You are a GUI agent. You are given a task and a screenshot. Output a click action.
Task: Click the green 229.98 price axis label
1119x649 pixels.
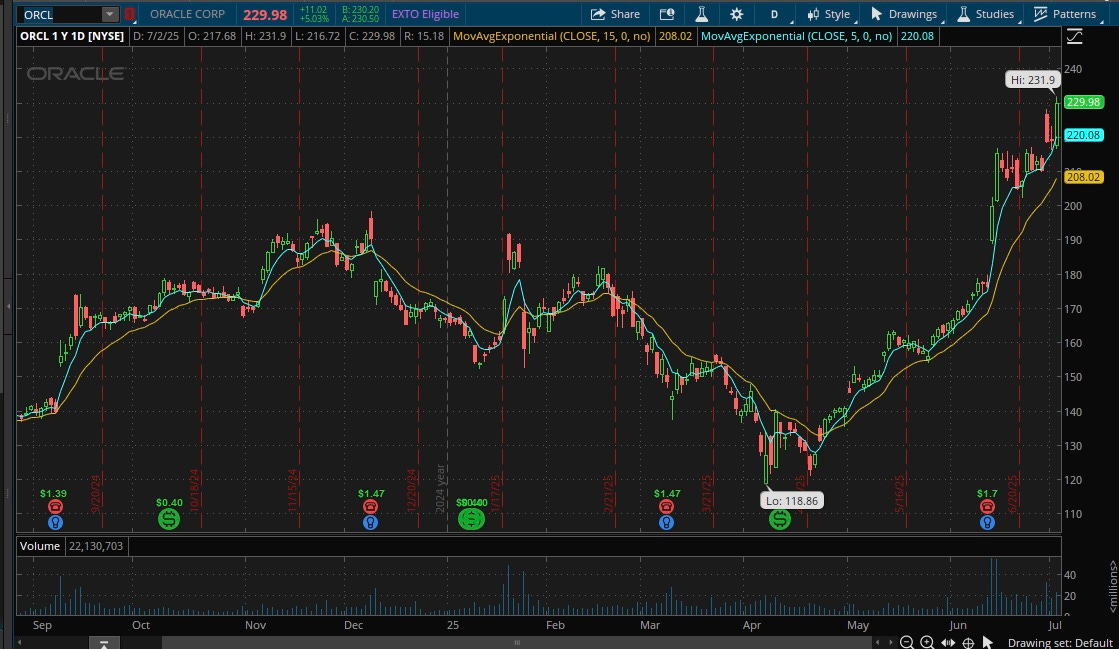1083,102
